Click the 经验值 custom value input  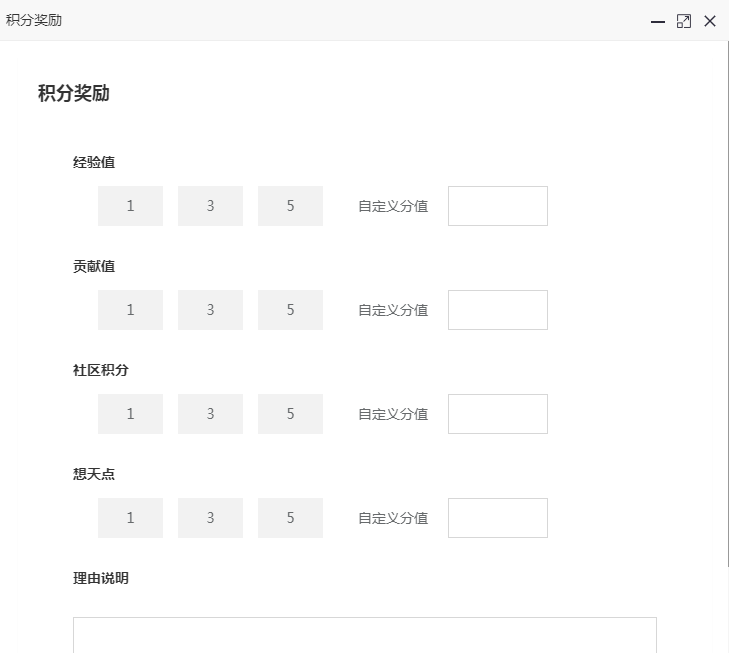click(498, 206)
